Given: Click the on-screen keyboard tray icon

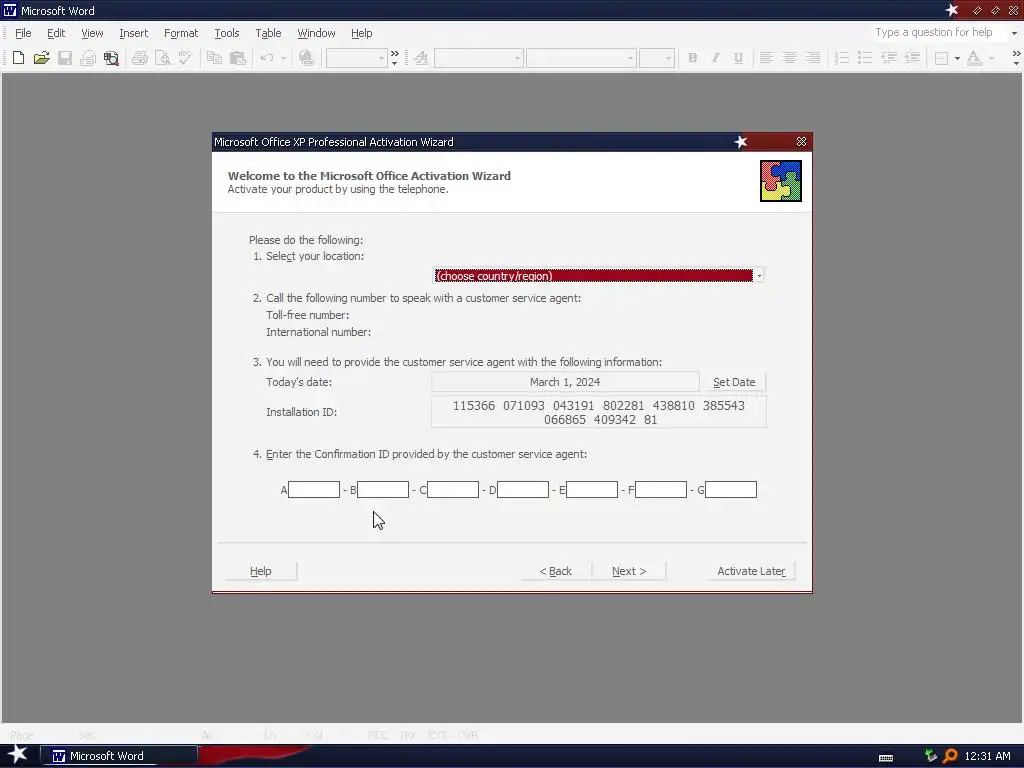Looking at the screenshot, I should pyautogui.click(x=886, y=758).
